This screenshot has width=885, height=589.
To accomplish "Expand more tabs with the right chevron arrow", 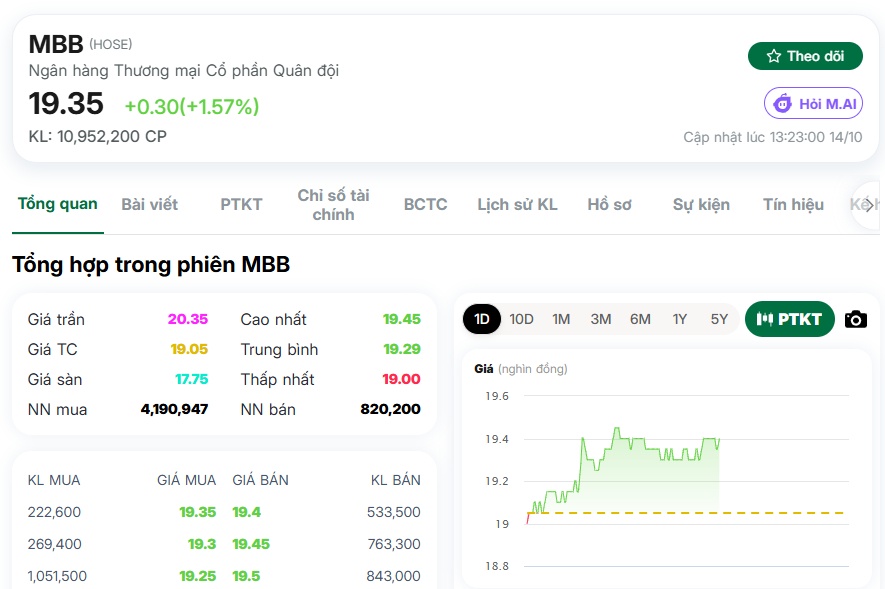I will [868, 204].
